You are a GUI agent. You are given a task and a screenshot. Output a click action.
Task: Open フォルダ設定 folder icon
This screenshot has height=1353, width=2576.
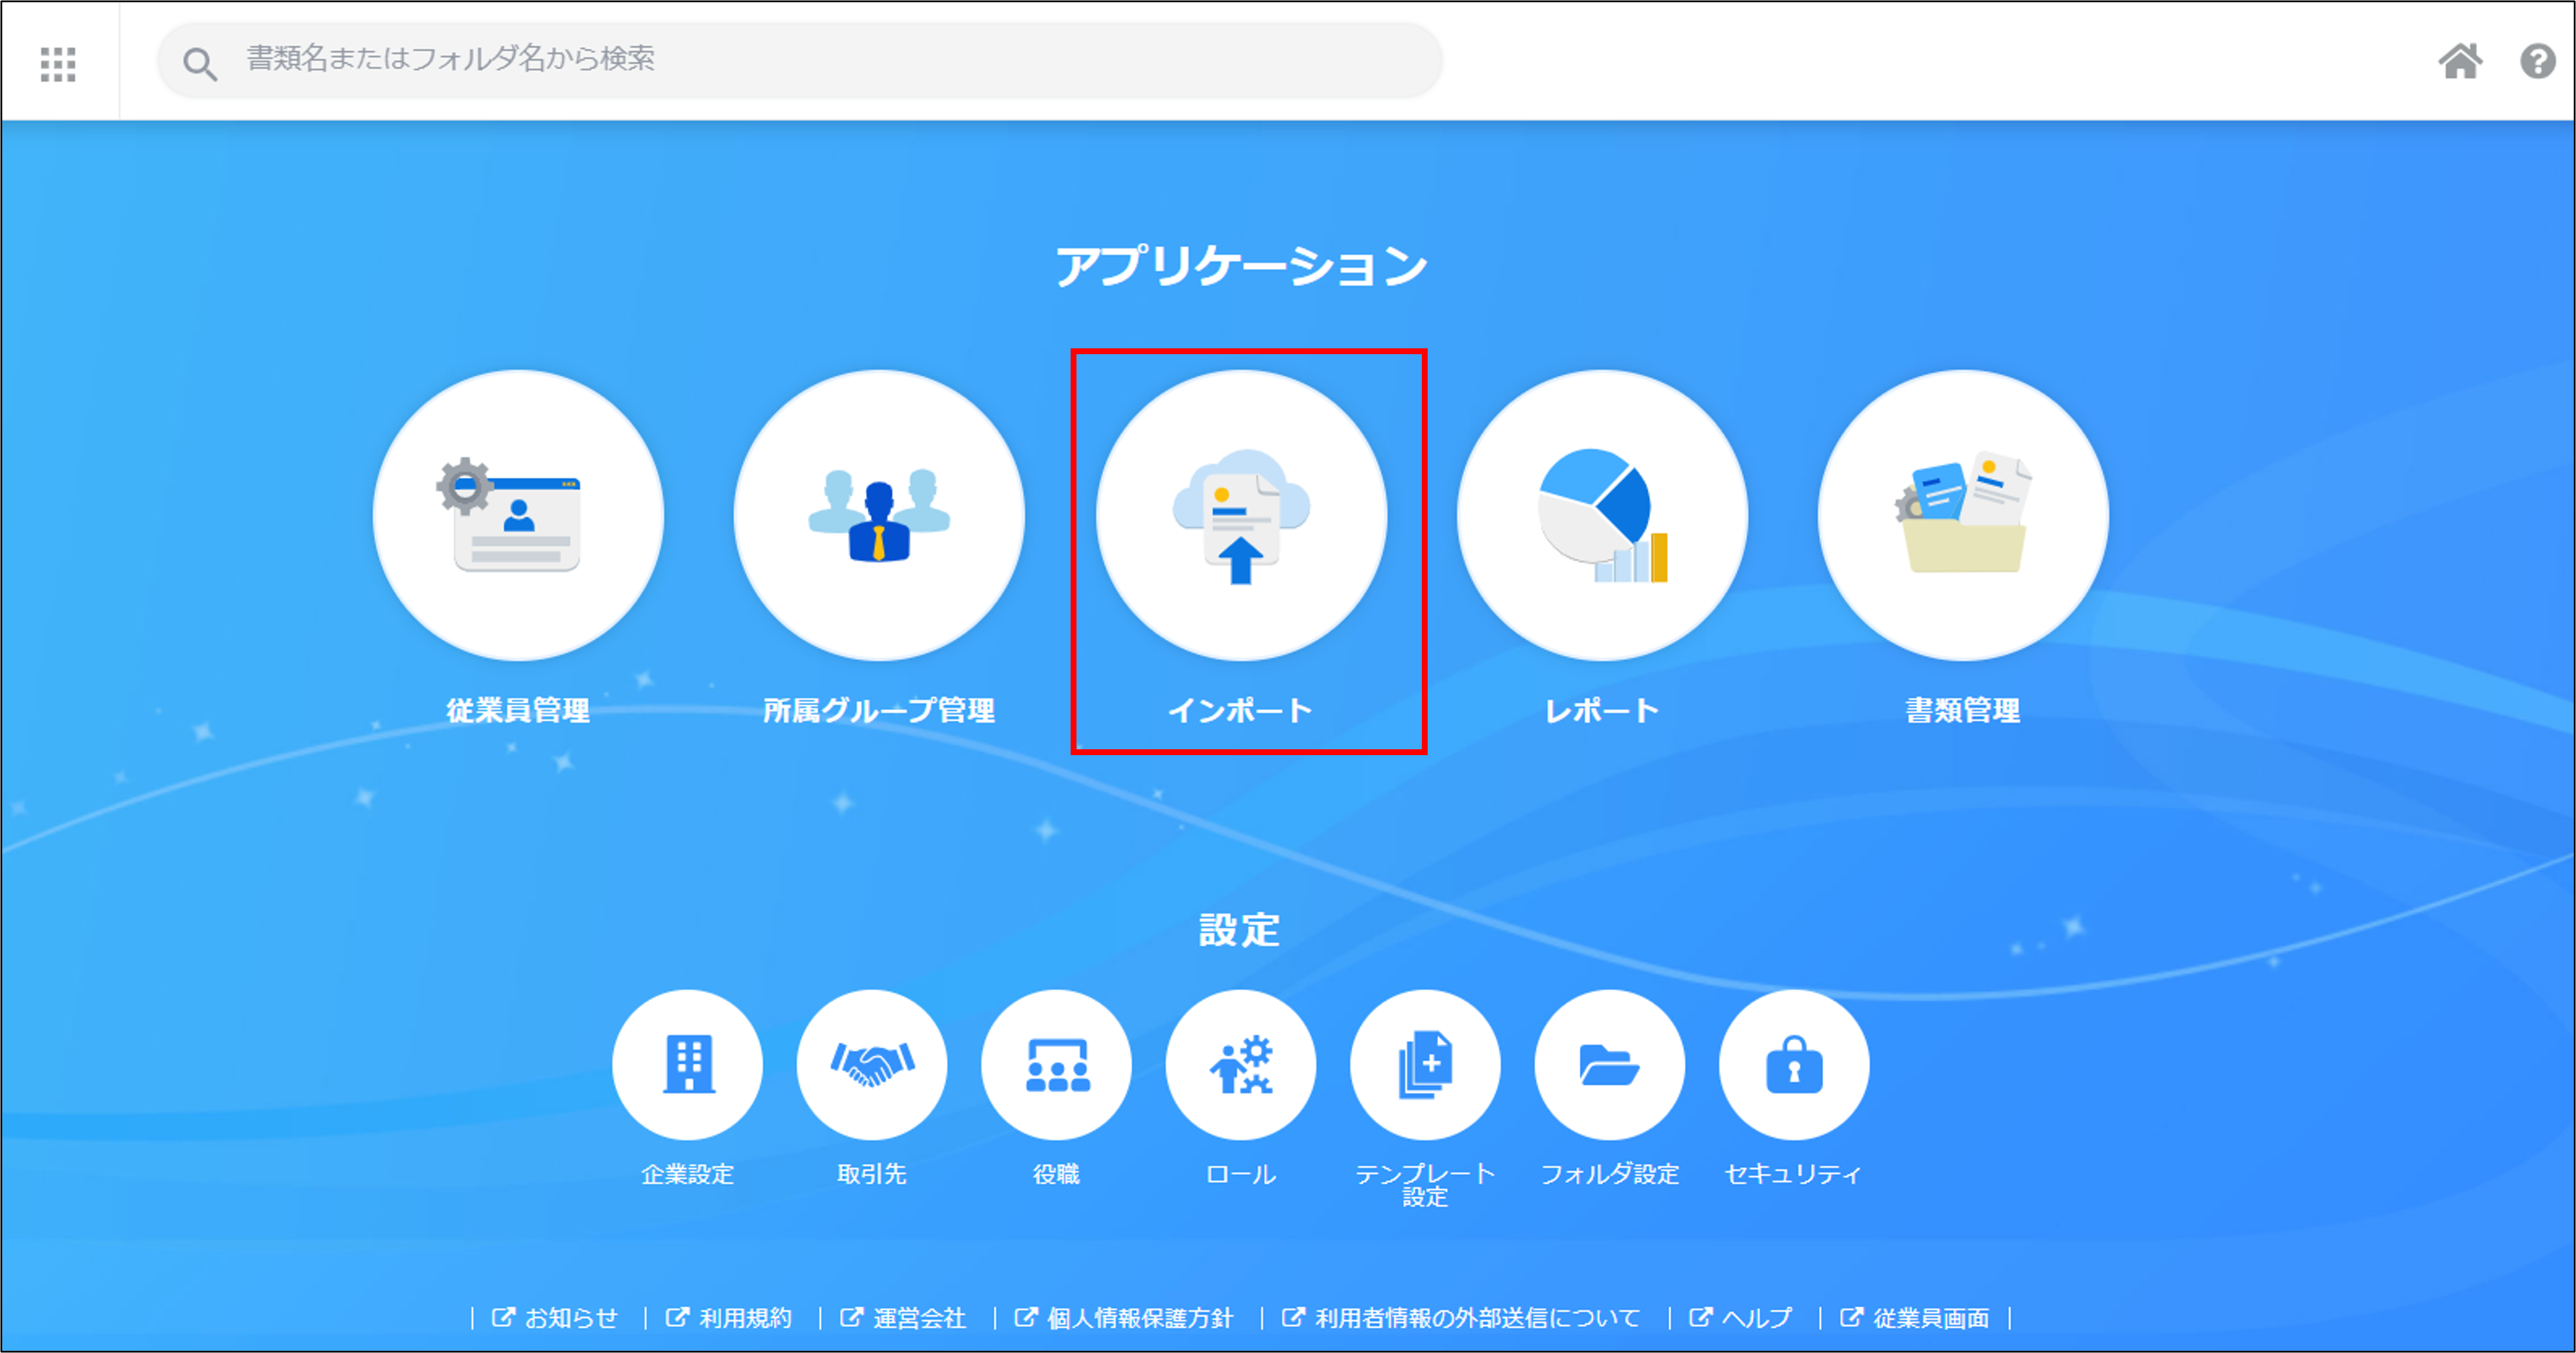point(1609,1065)
